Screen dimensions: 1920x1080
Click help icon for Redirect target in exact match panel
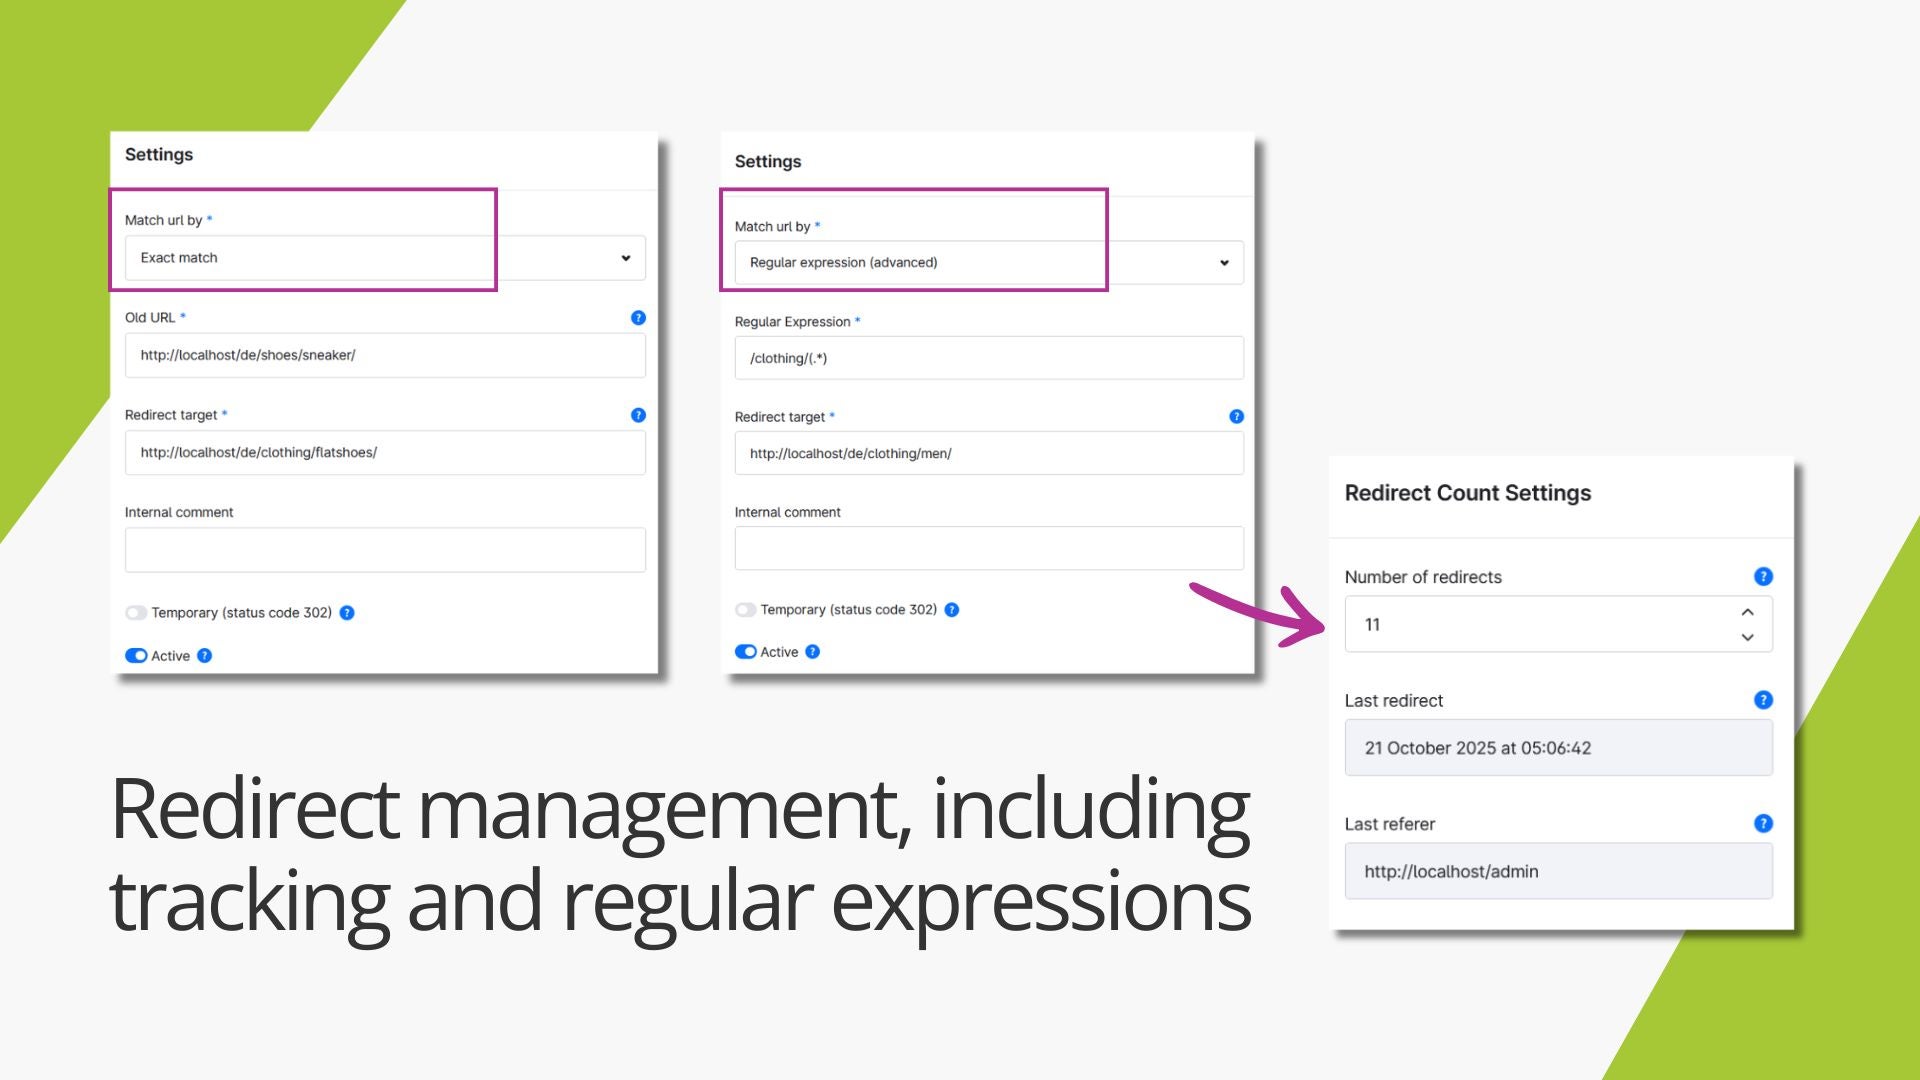coord(638,415)
